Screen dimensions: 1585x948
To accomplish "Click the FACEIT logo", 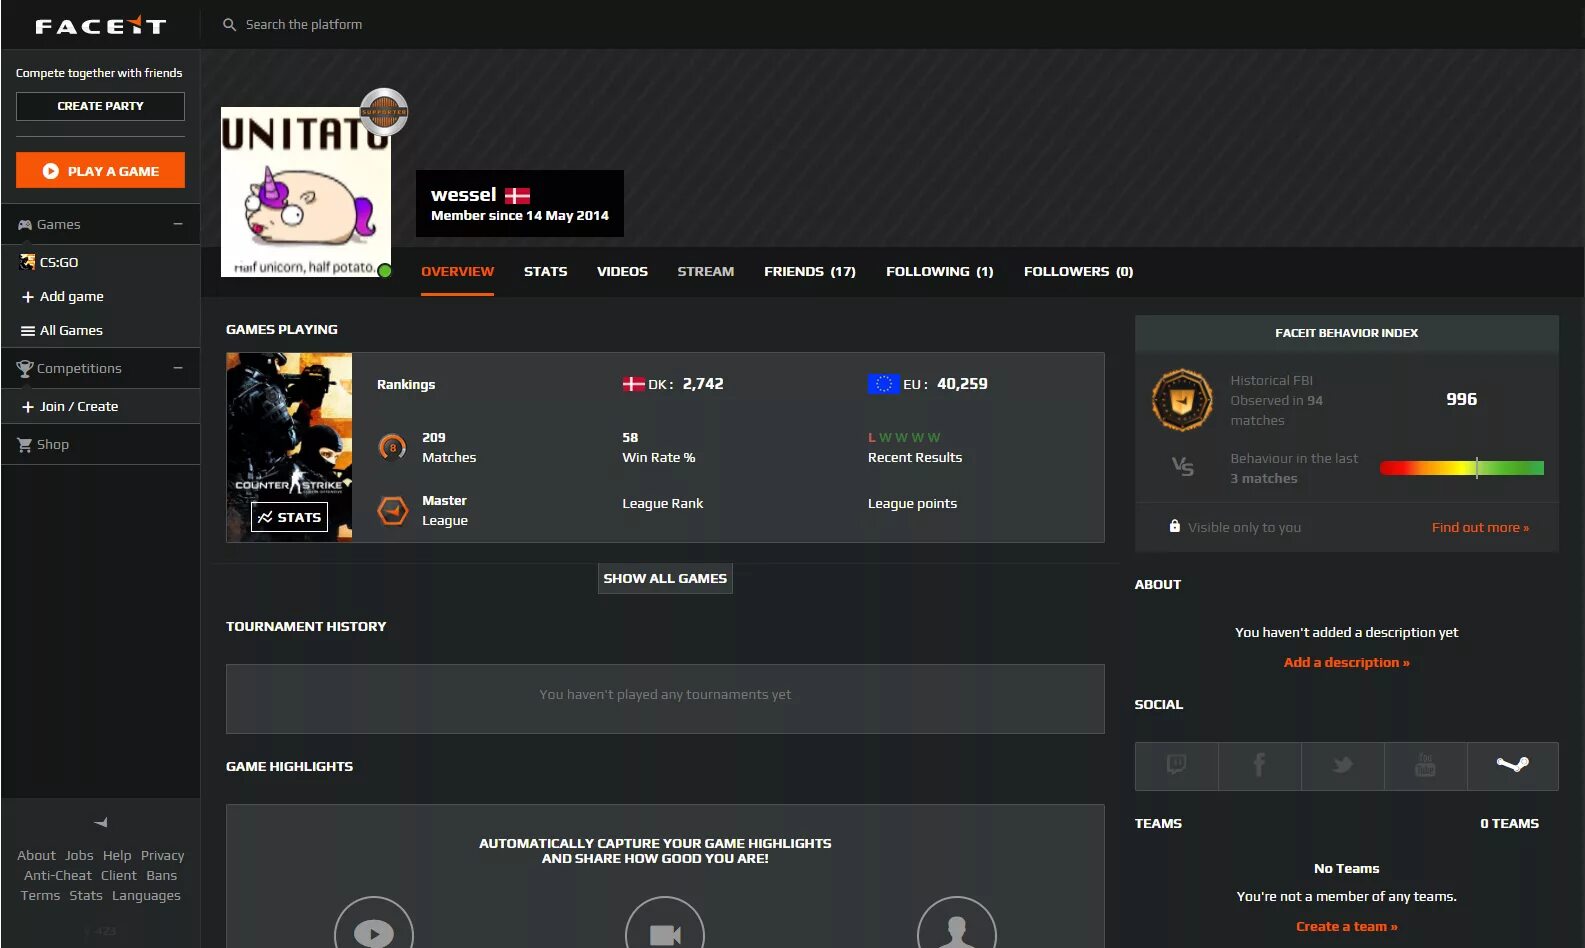I will (100, 26).
